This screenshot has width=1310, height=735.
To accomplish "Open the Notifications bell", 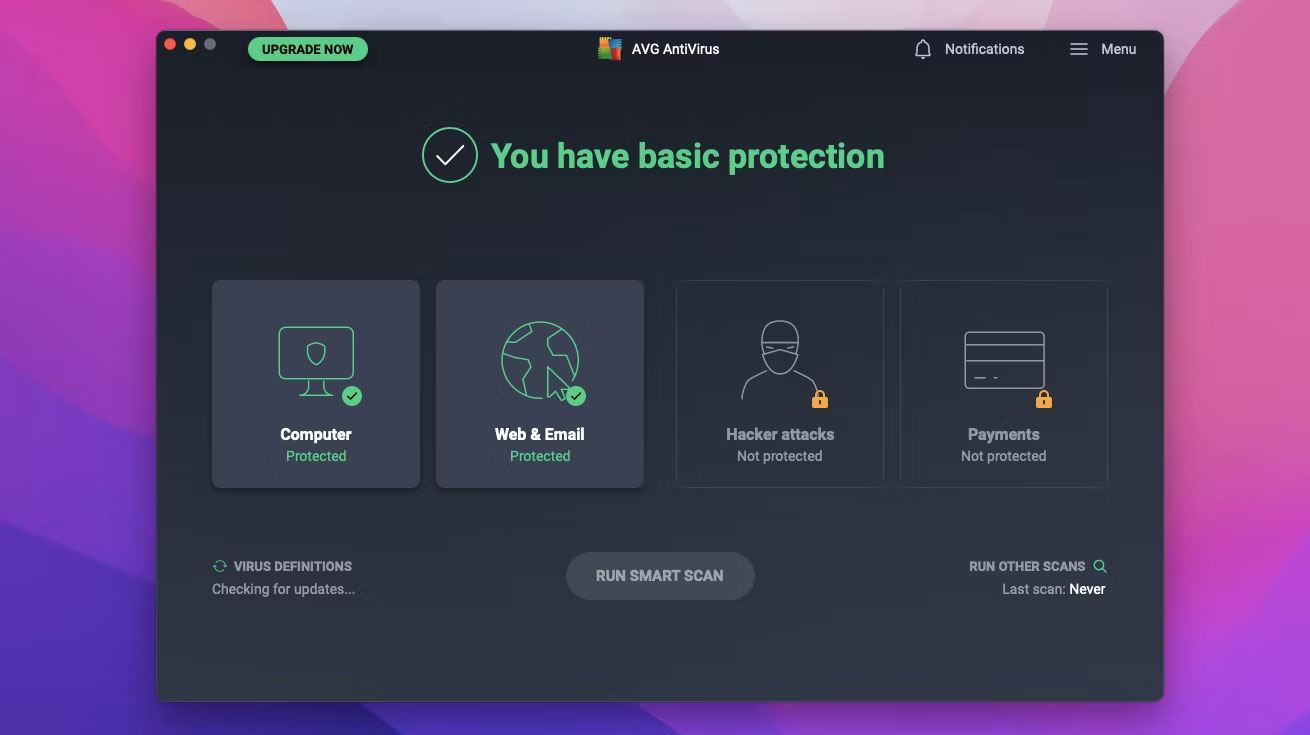I will coord(921,48).
